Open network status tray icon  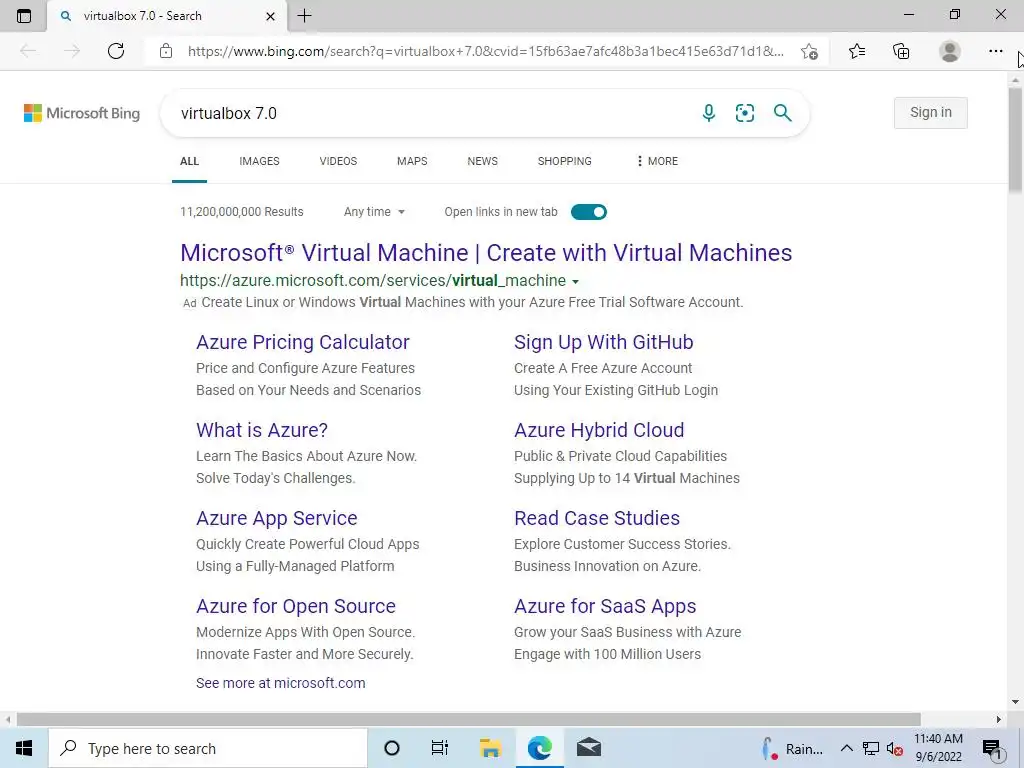click(x=871, y=748)
